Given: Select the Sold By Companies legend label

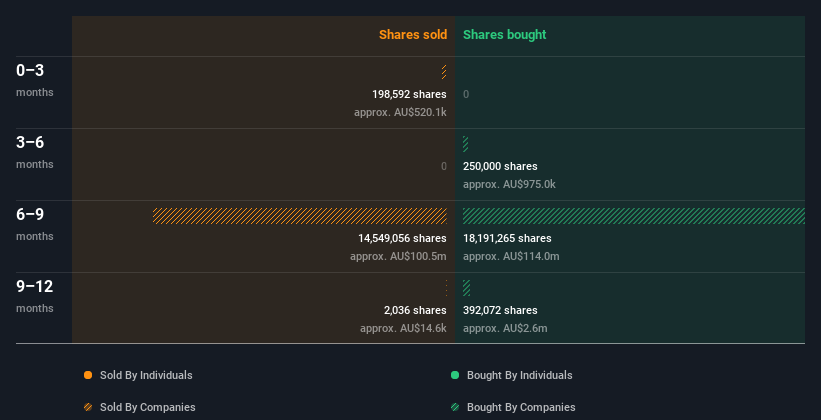Looking at the screenshot, I should click(148, 407).
